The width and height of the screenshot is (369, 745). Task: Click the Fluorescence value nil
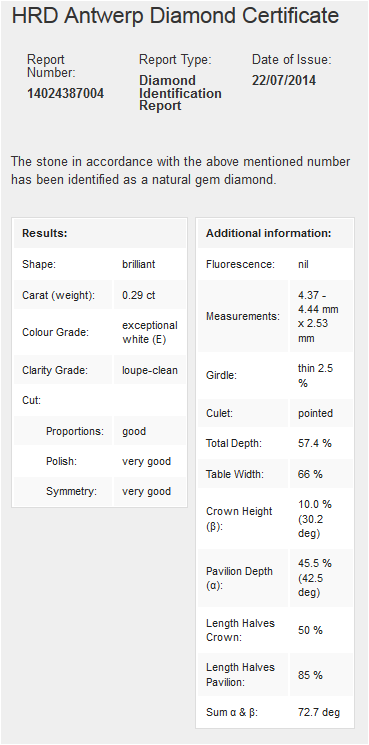[x=303, y=264]
